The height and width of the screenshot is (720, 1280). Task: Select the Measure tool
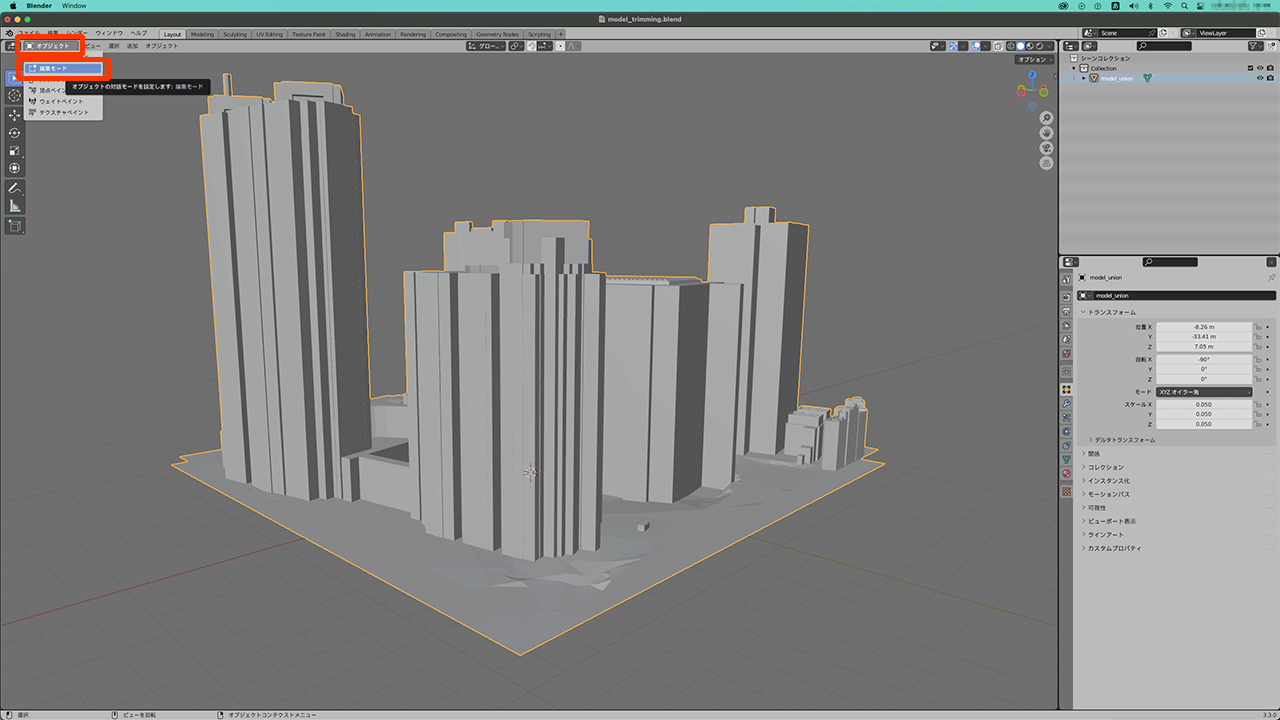[14, 206]
